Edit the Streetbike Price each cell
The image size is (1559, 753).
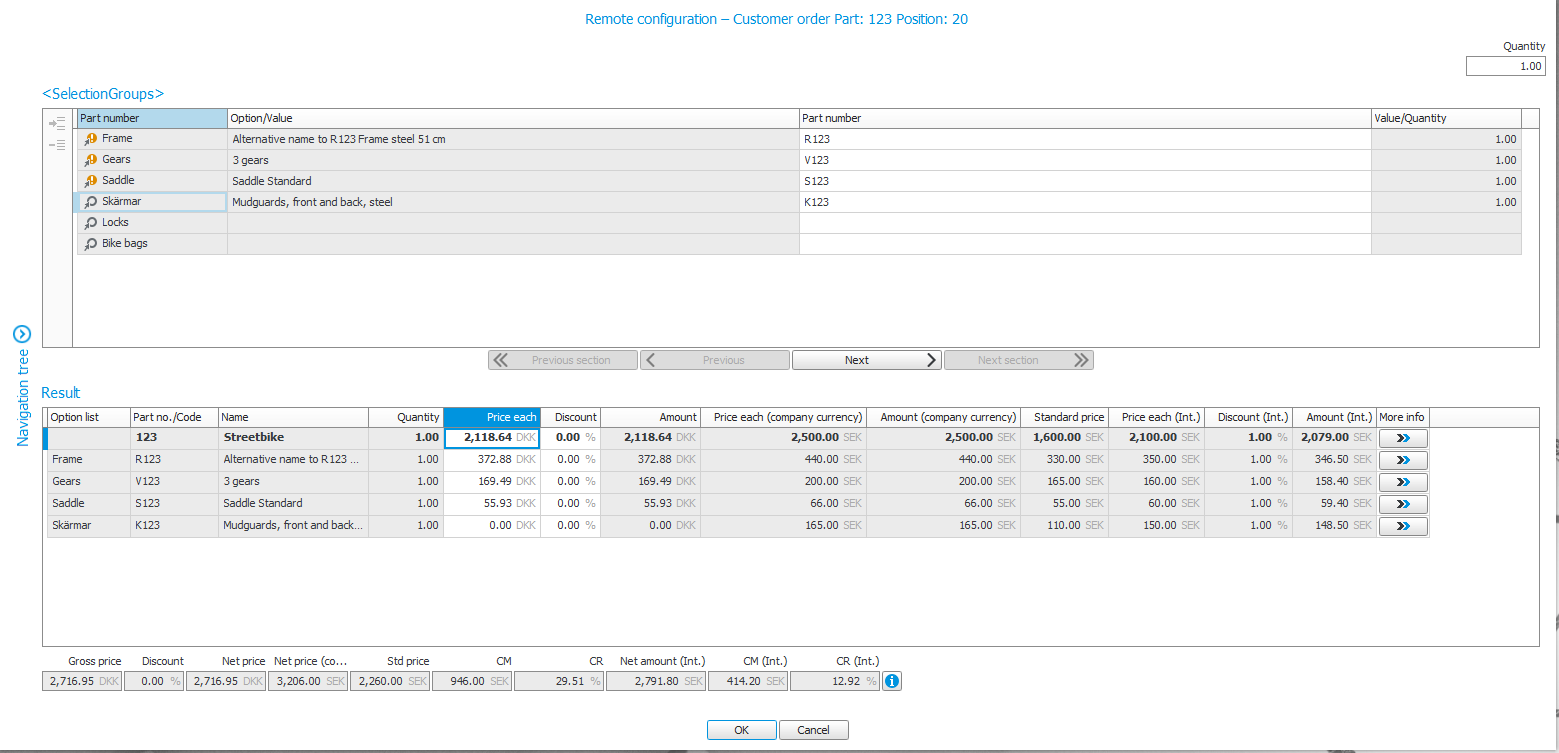pyautogui.click(x=491, y=438)
